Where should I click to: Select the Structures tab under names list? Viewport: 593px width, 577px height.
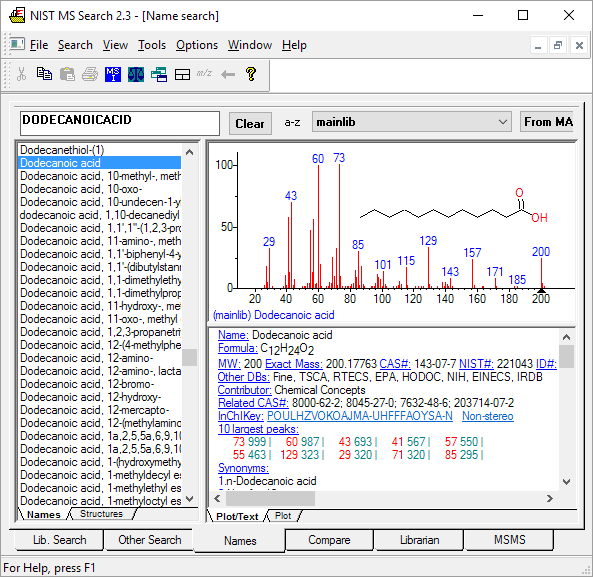[101, 514]
